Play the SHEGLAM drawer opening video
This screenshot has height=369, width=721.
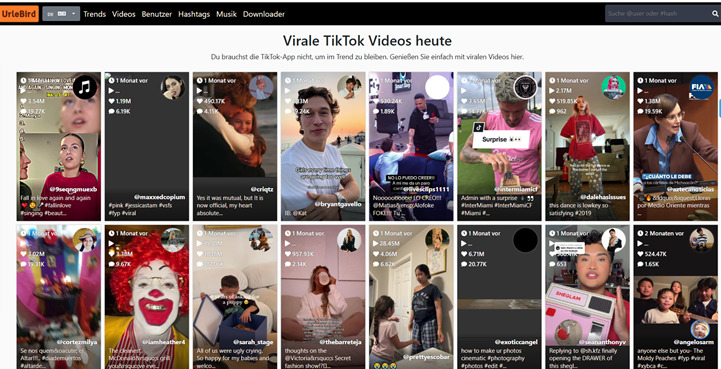tap(587, 297)
